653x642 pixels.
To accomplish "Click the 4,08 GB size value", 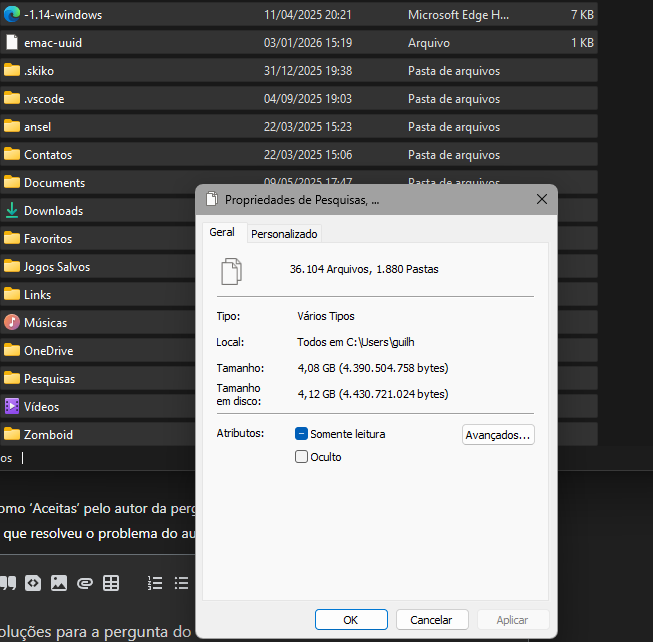I will [373, 368].
